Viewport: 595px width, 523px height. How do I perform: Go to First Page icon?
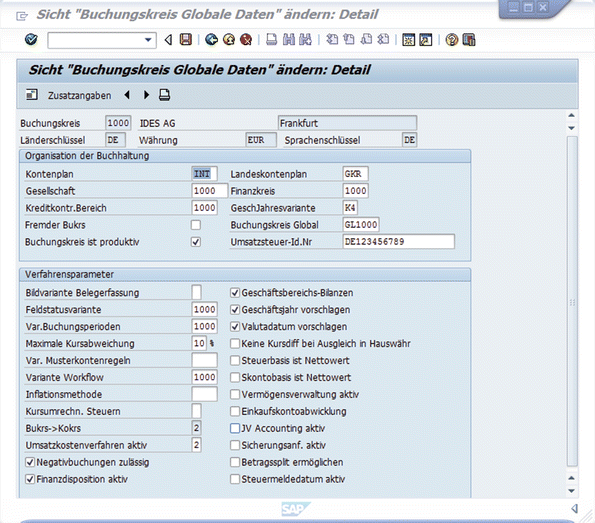click(x=332, y=39)
